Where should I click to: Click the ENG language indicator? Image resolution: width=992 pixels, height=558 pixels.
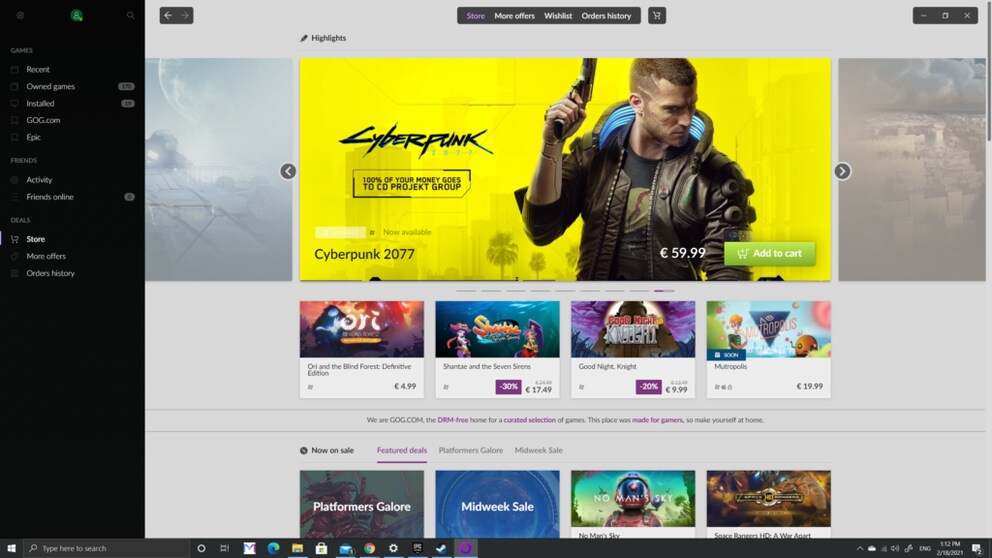pyautogui.click(x=925, y=548)
